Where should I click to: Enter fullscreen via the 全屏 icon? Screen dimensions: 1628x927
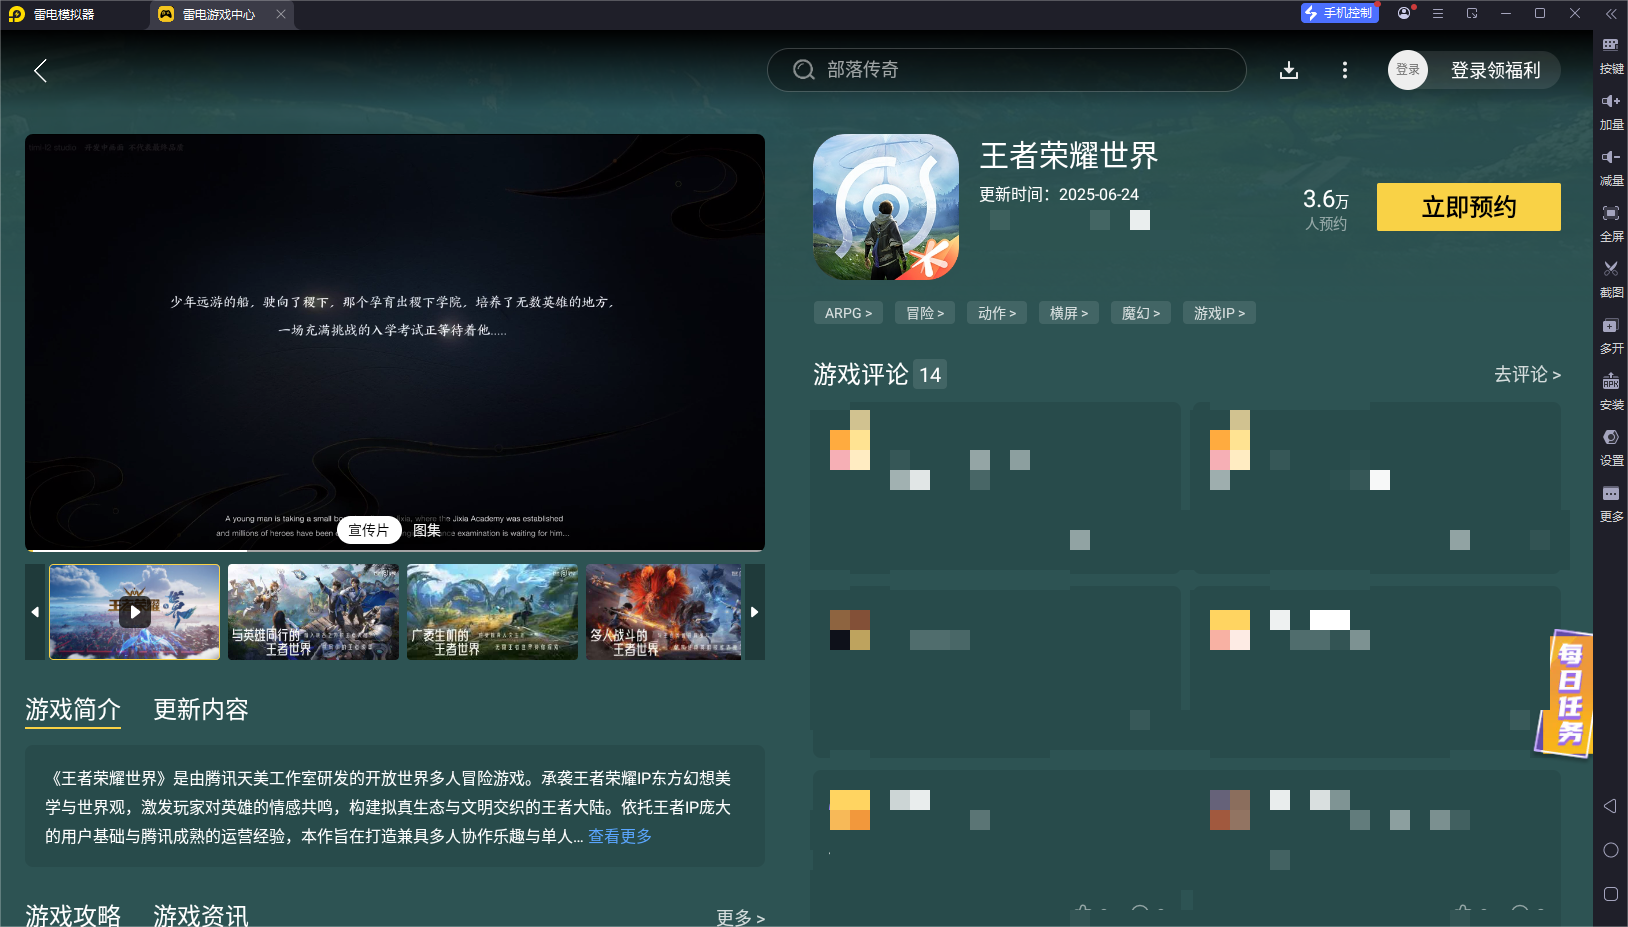coord(1610,222)
